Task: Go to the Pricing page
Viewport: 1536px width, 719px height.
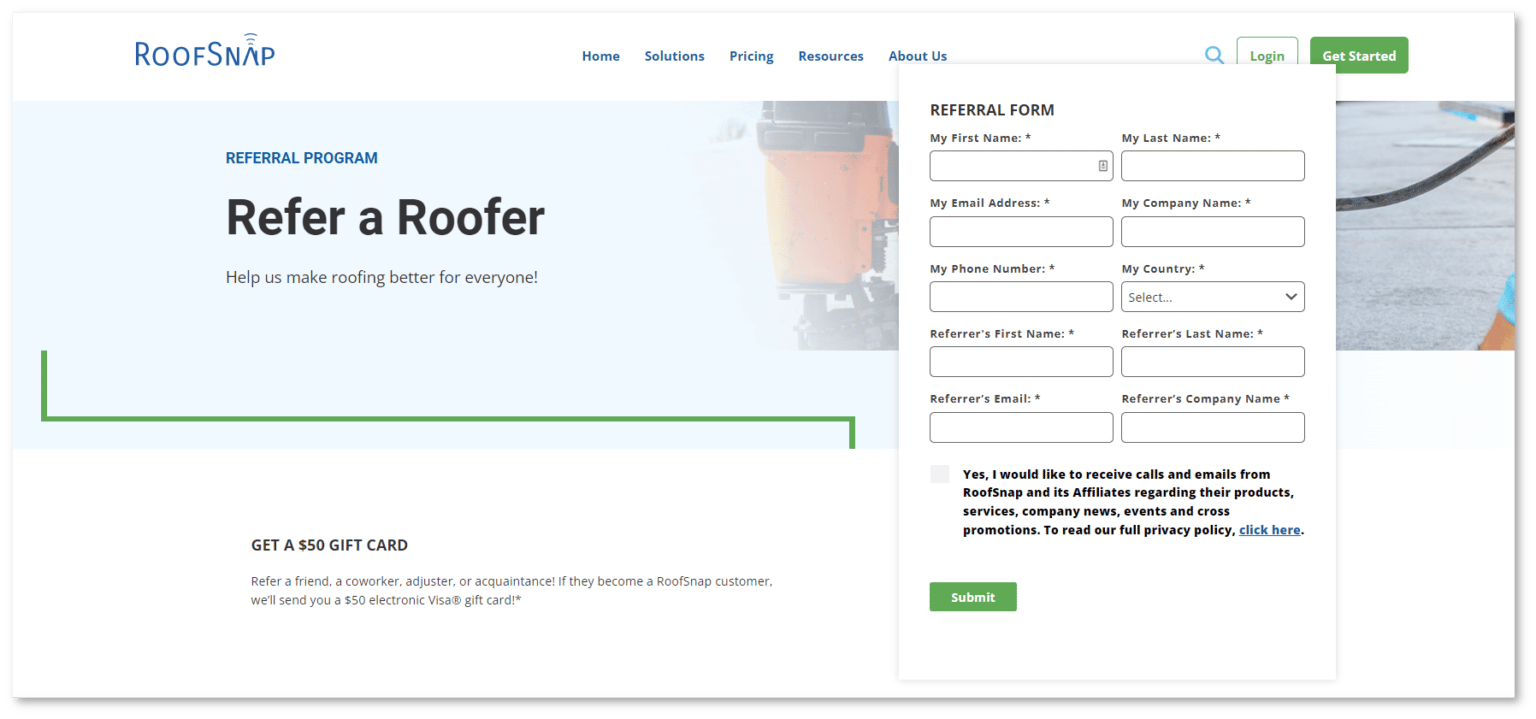Action: tap(751, 56)
